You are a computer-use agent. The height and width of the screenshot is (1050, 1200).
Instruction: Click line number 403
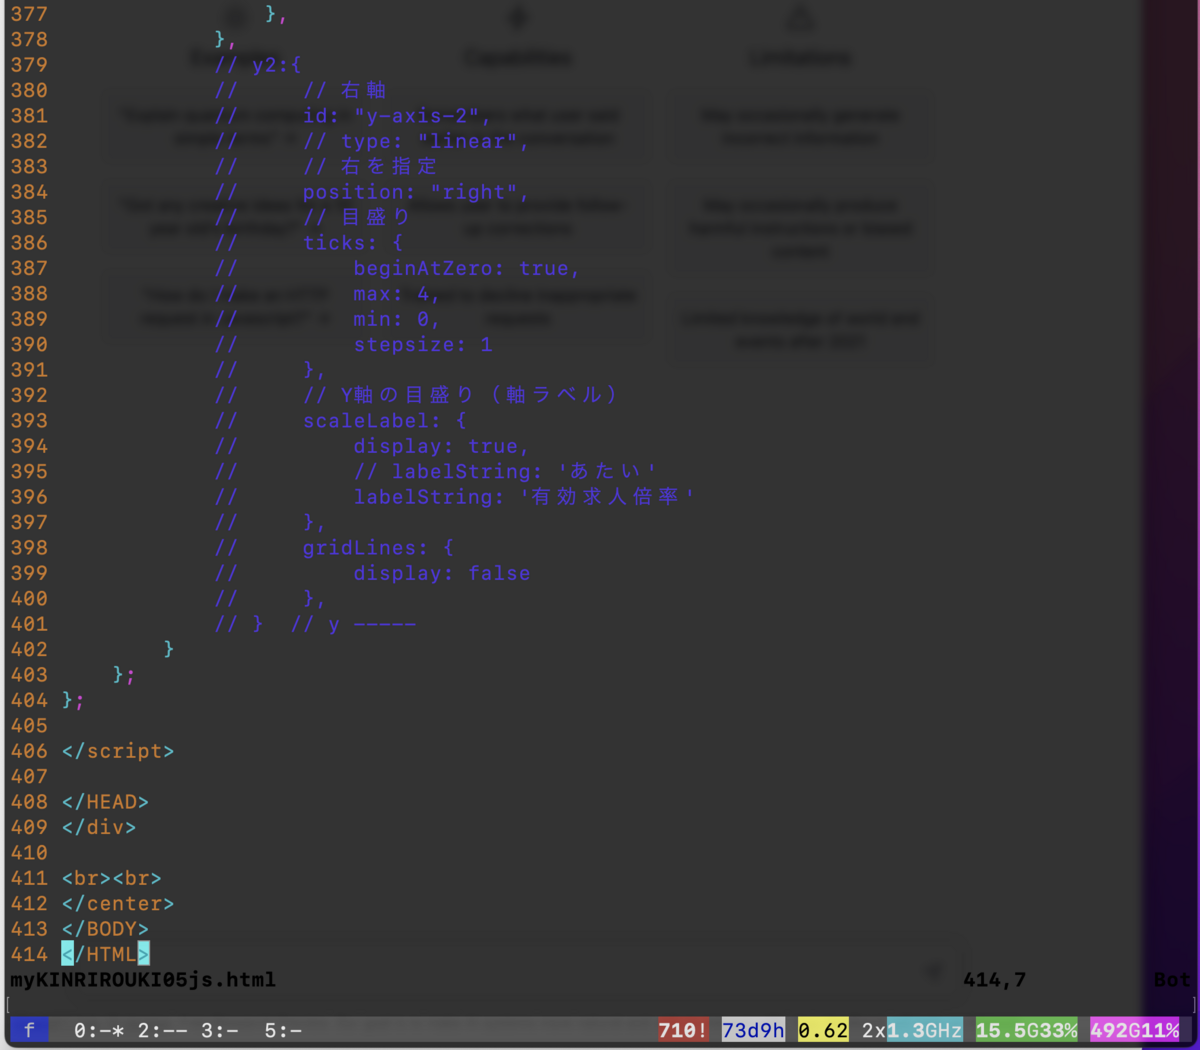click(x=29, y=675)
